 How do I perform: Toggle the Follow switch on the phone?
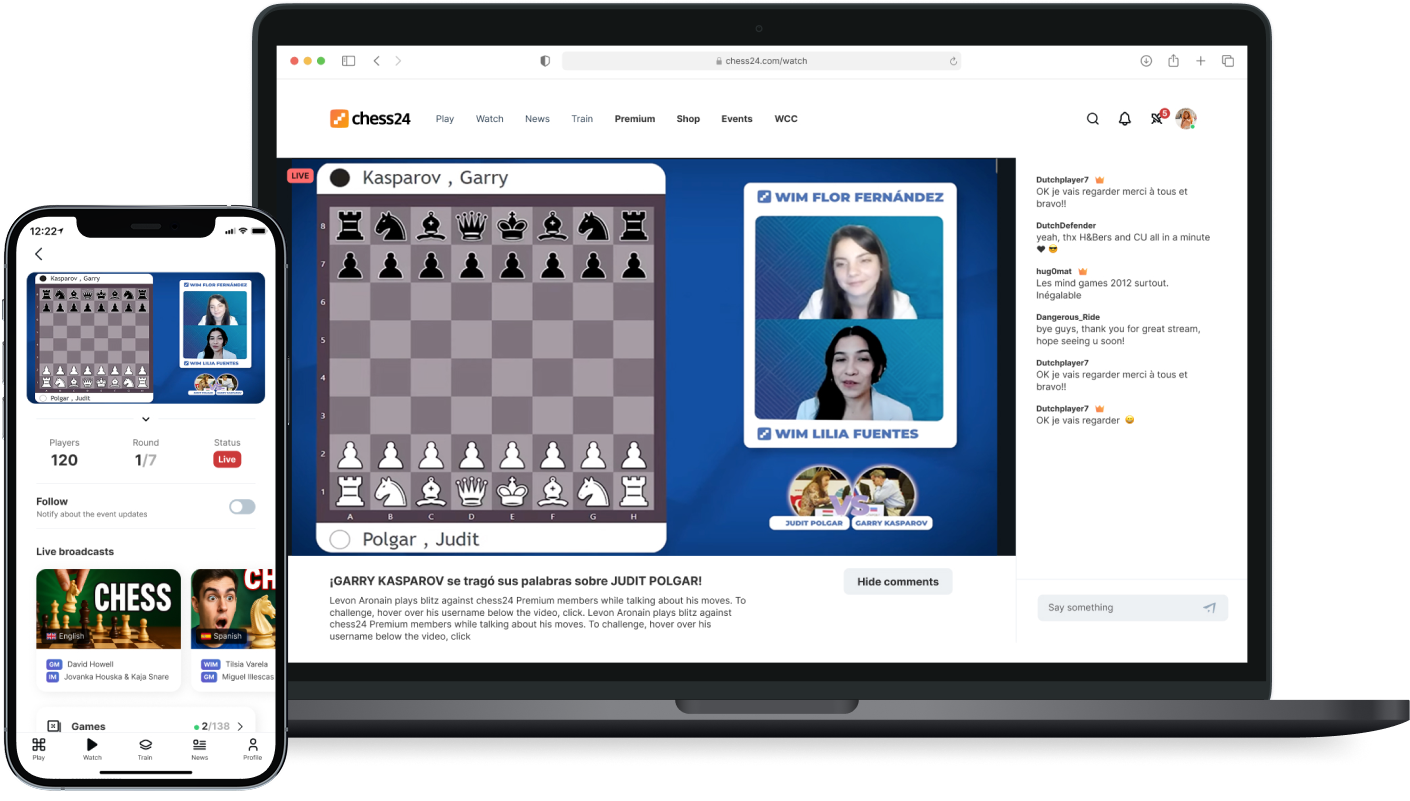pyautogui.click(x=242, y=507)
